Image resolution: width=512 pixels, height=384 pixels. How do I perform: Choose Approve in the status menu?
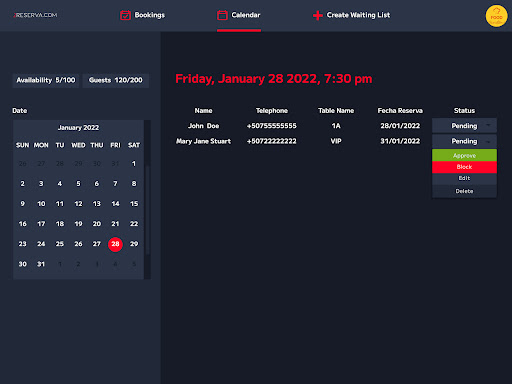pos(464,155)
